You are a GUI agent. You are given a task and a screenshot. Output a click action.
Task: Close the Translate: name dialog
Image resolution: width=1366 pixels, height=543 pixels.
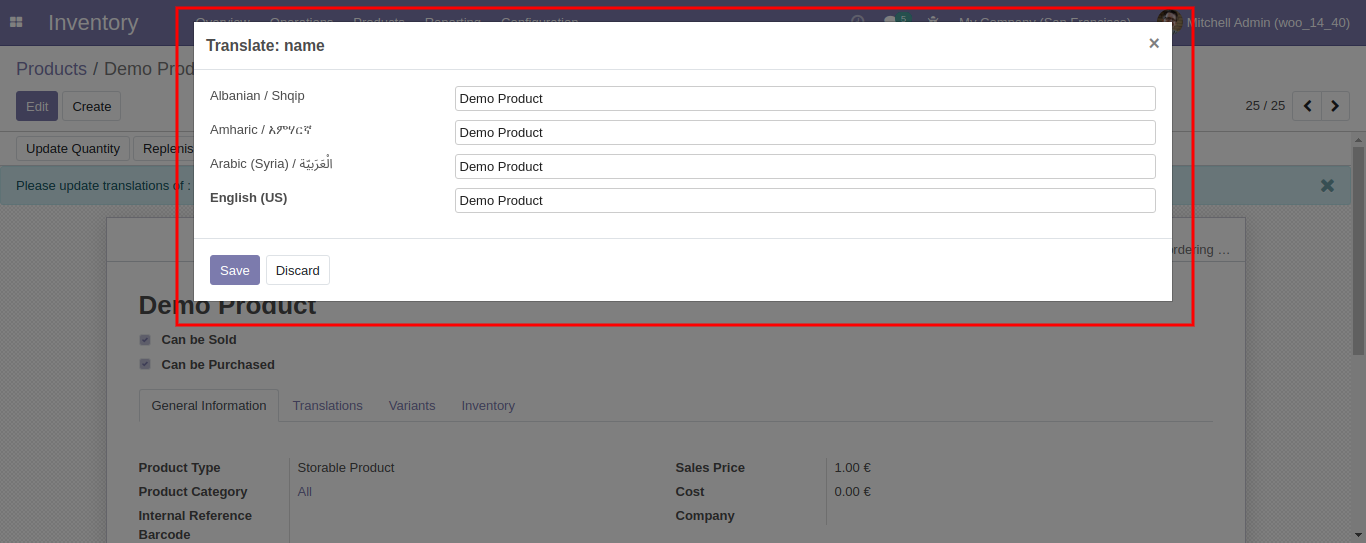(x=1153, y=43)
